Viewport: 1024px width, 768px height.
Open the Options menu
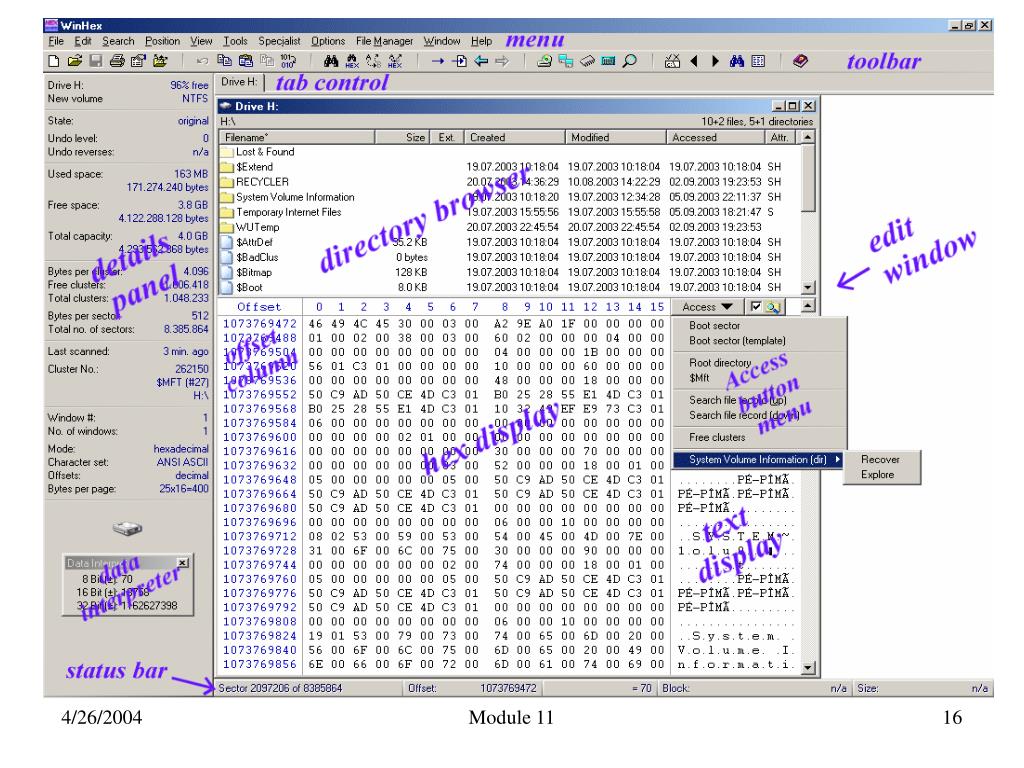(328, 40)
